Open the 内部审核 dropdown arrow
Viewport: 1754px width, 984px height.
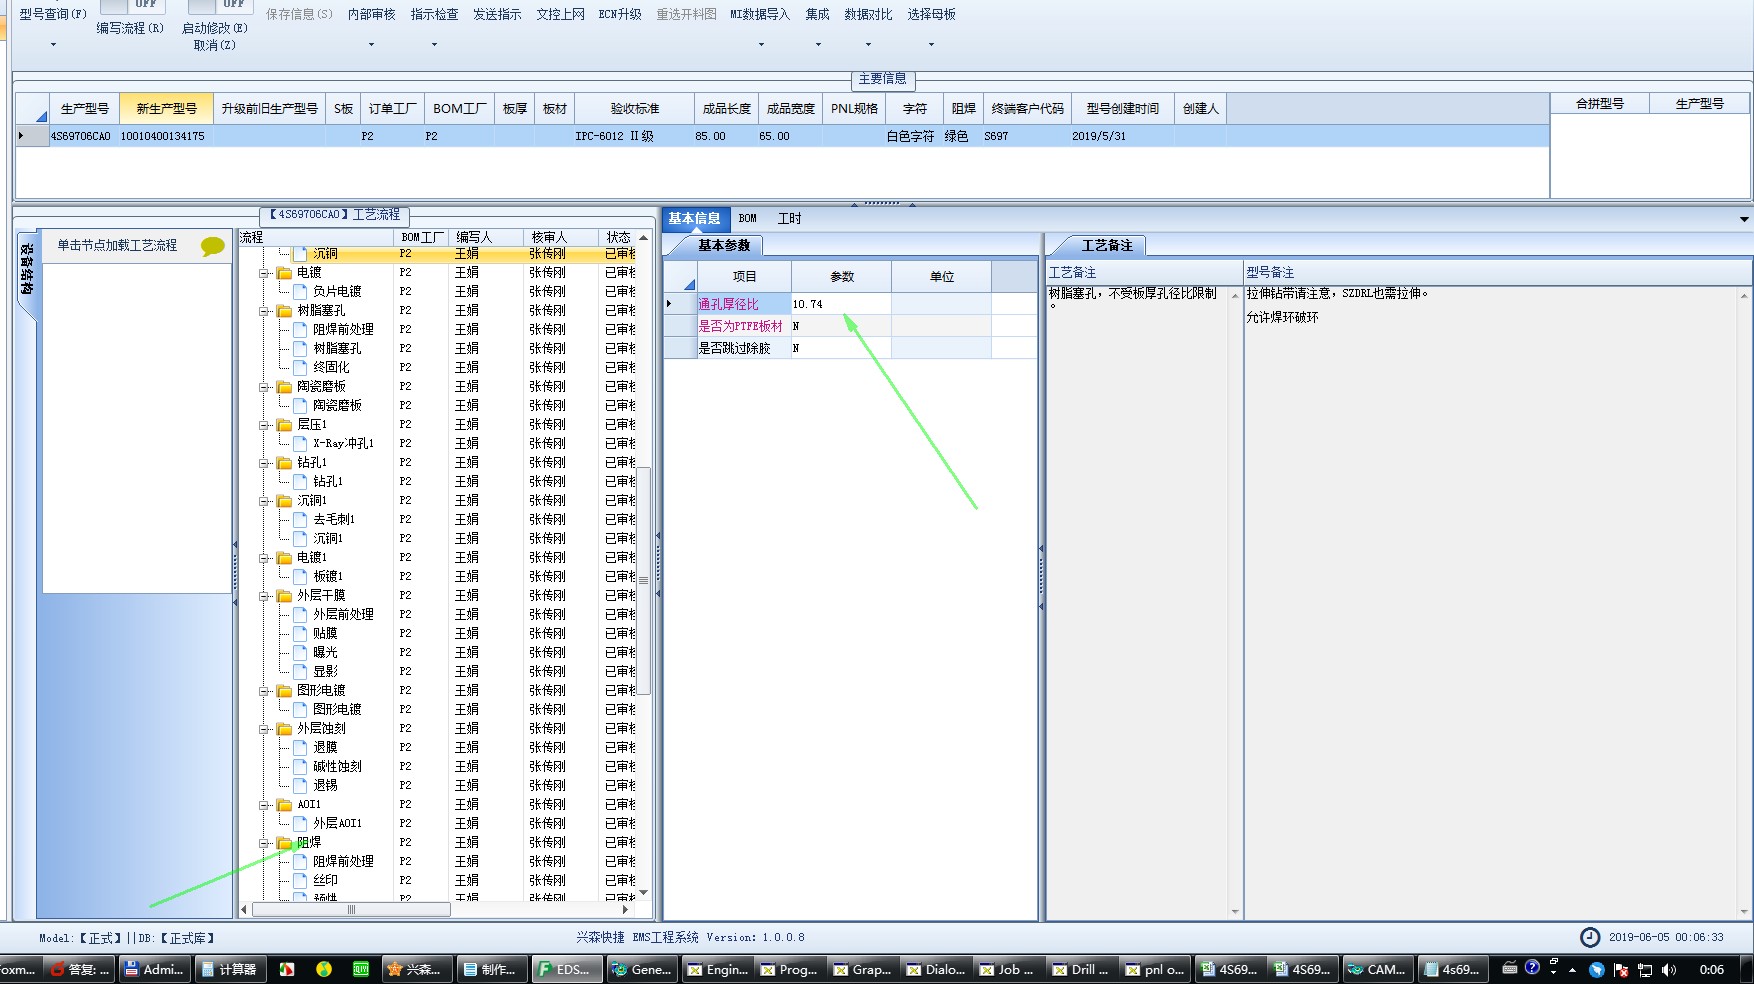click(x=371, y=45)
